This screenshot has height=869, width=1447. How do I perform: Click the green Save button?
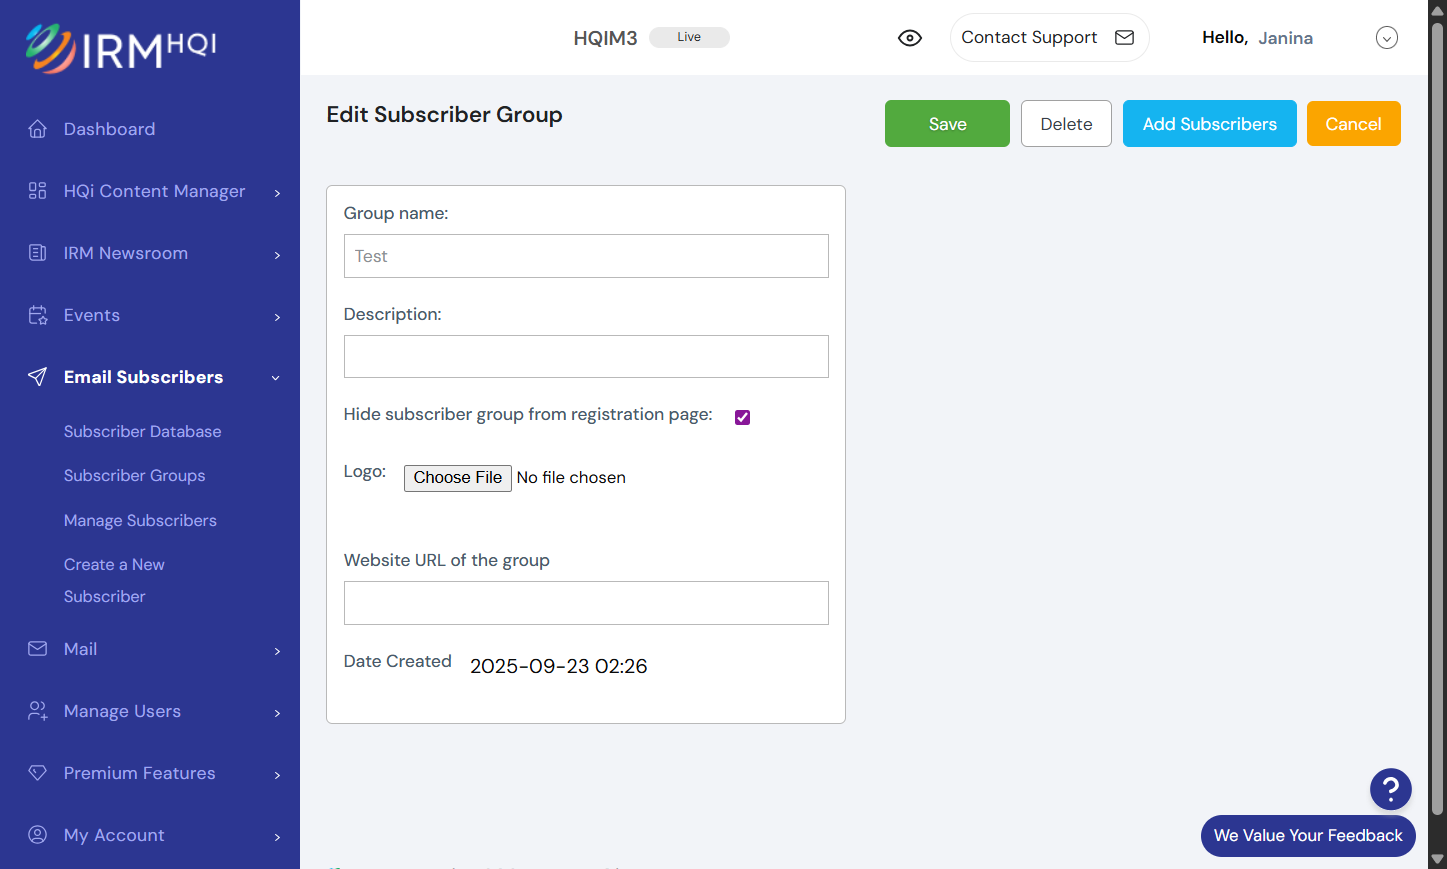pos(947,124)
